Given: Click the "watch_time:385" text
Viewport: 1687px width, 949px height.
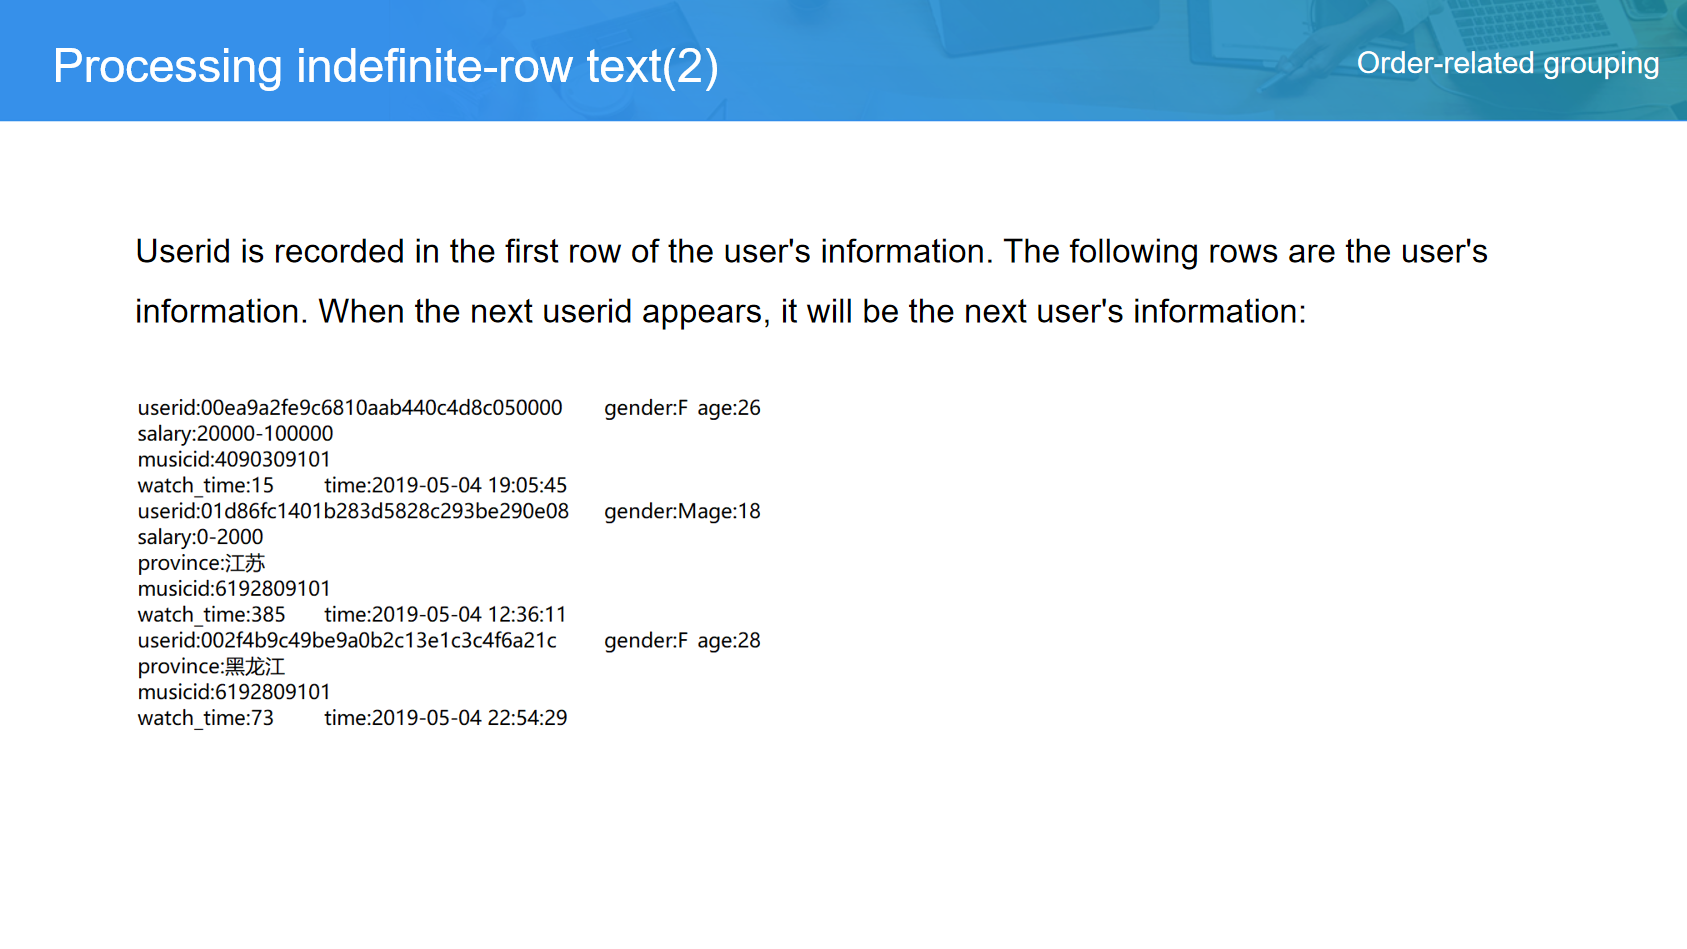Looking at the screenshot, I should [211, 615].
